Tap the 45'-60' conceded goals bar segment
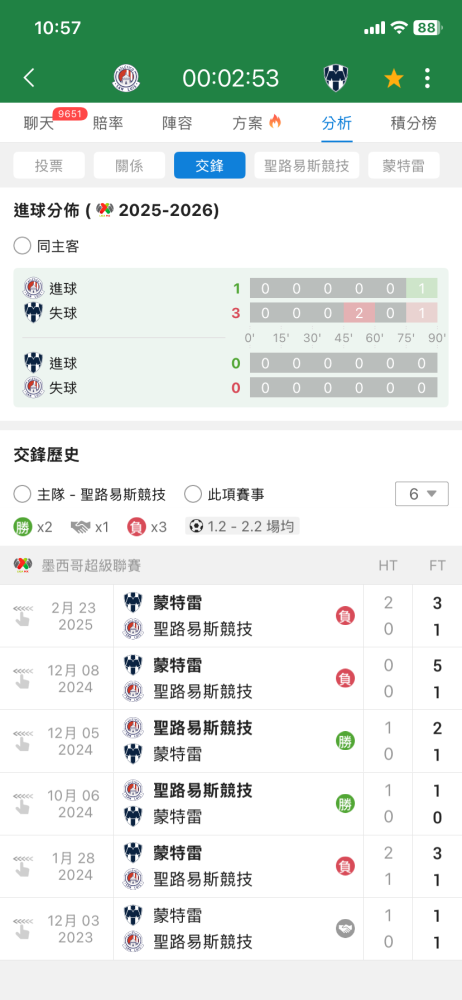This screenshot has height=1000, width=462. [x=359, y=313]
